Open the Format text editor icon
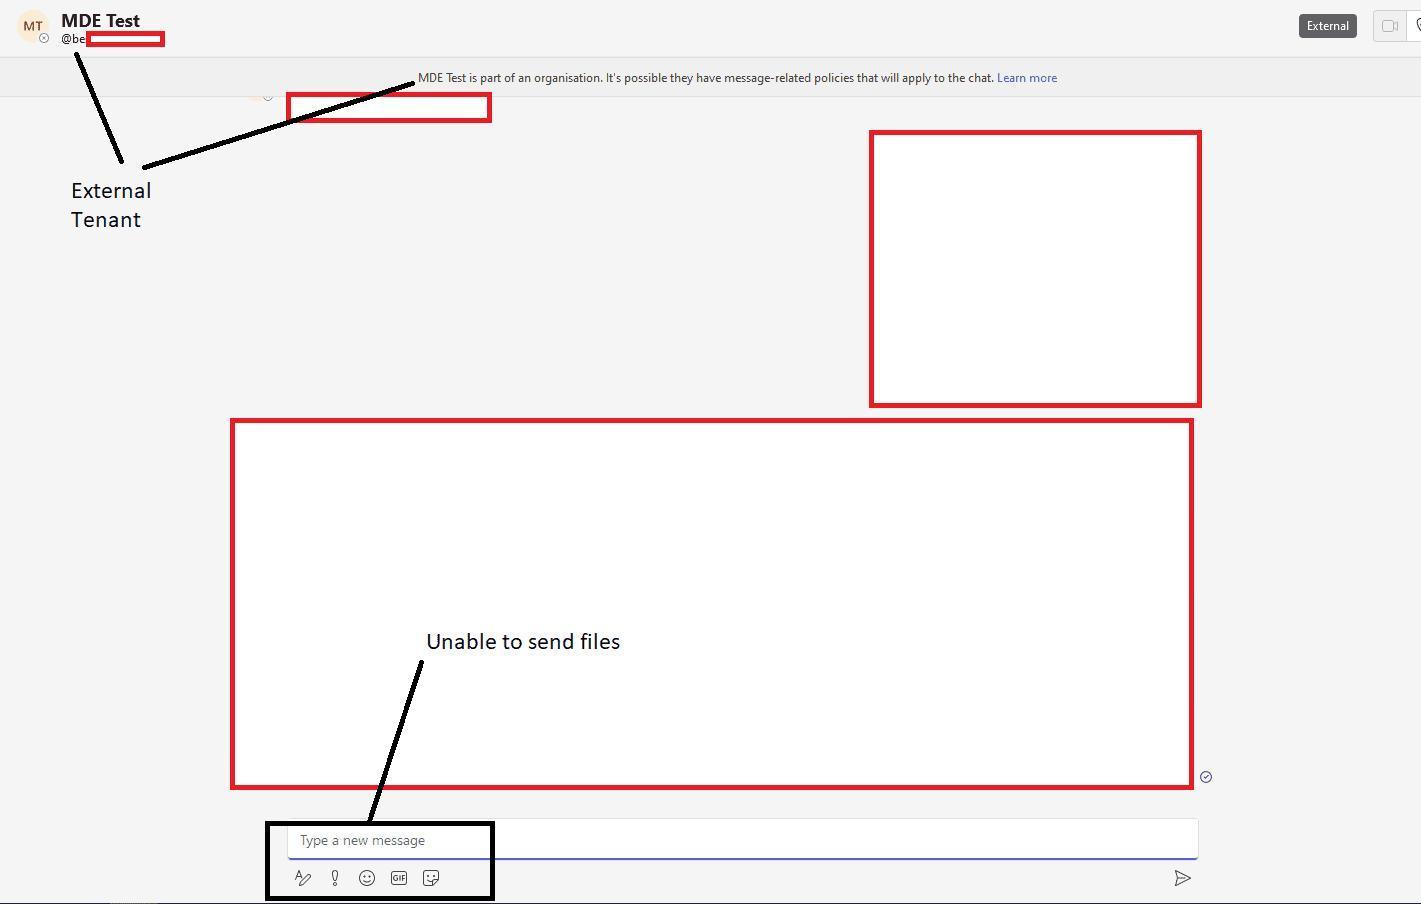1421x904 pixels. point(303,878)
